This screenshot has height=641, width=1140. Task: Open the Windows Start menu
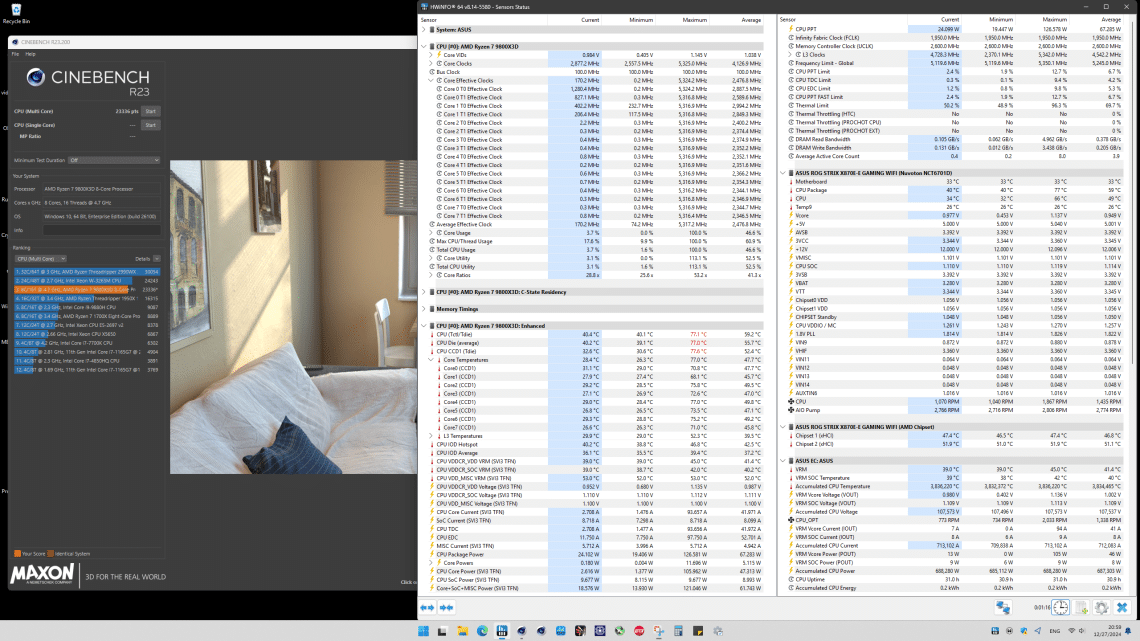423,631
